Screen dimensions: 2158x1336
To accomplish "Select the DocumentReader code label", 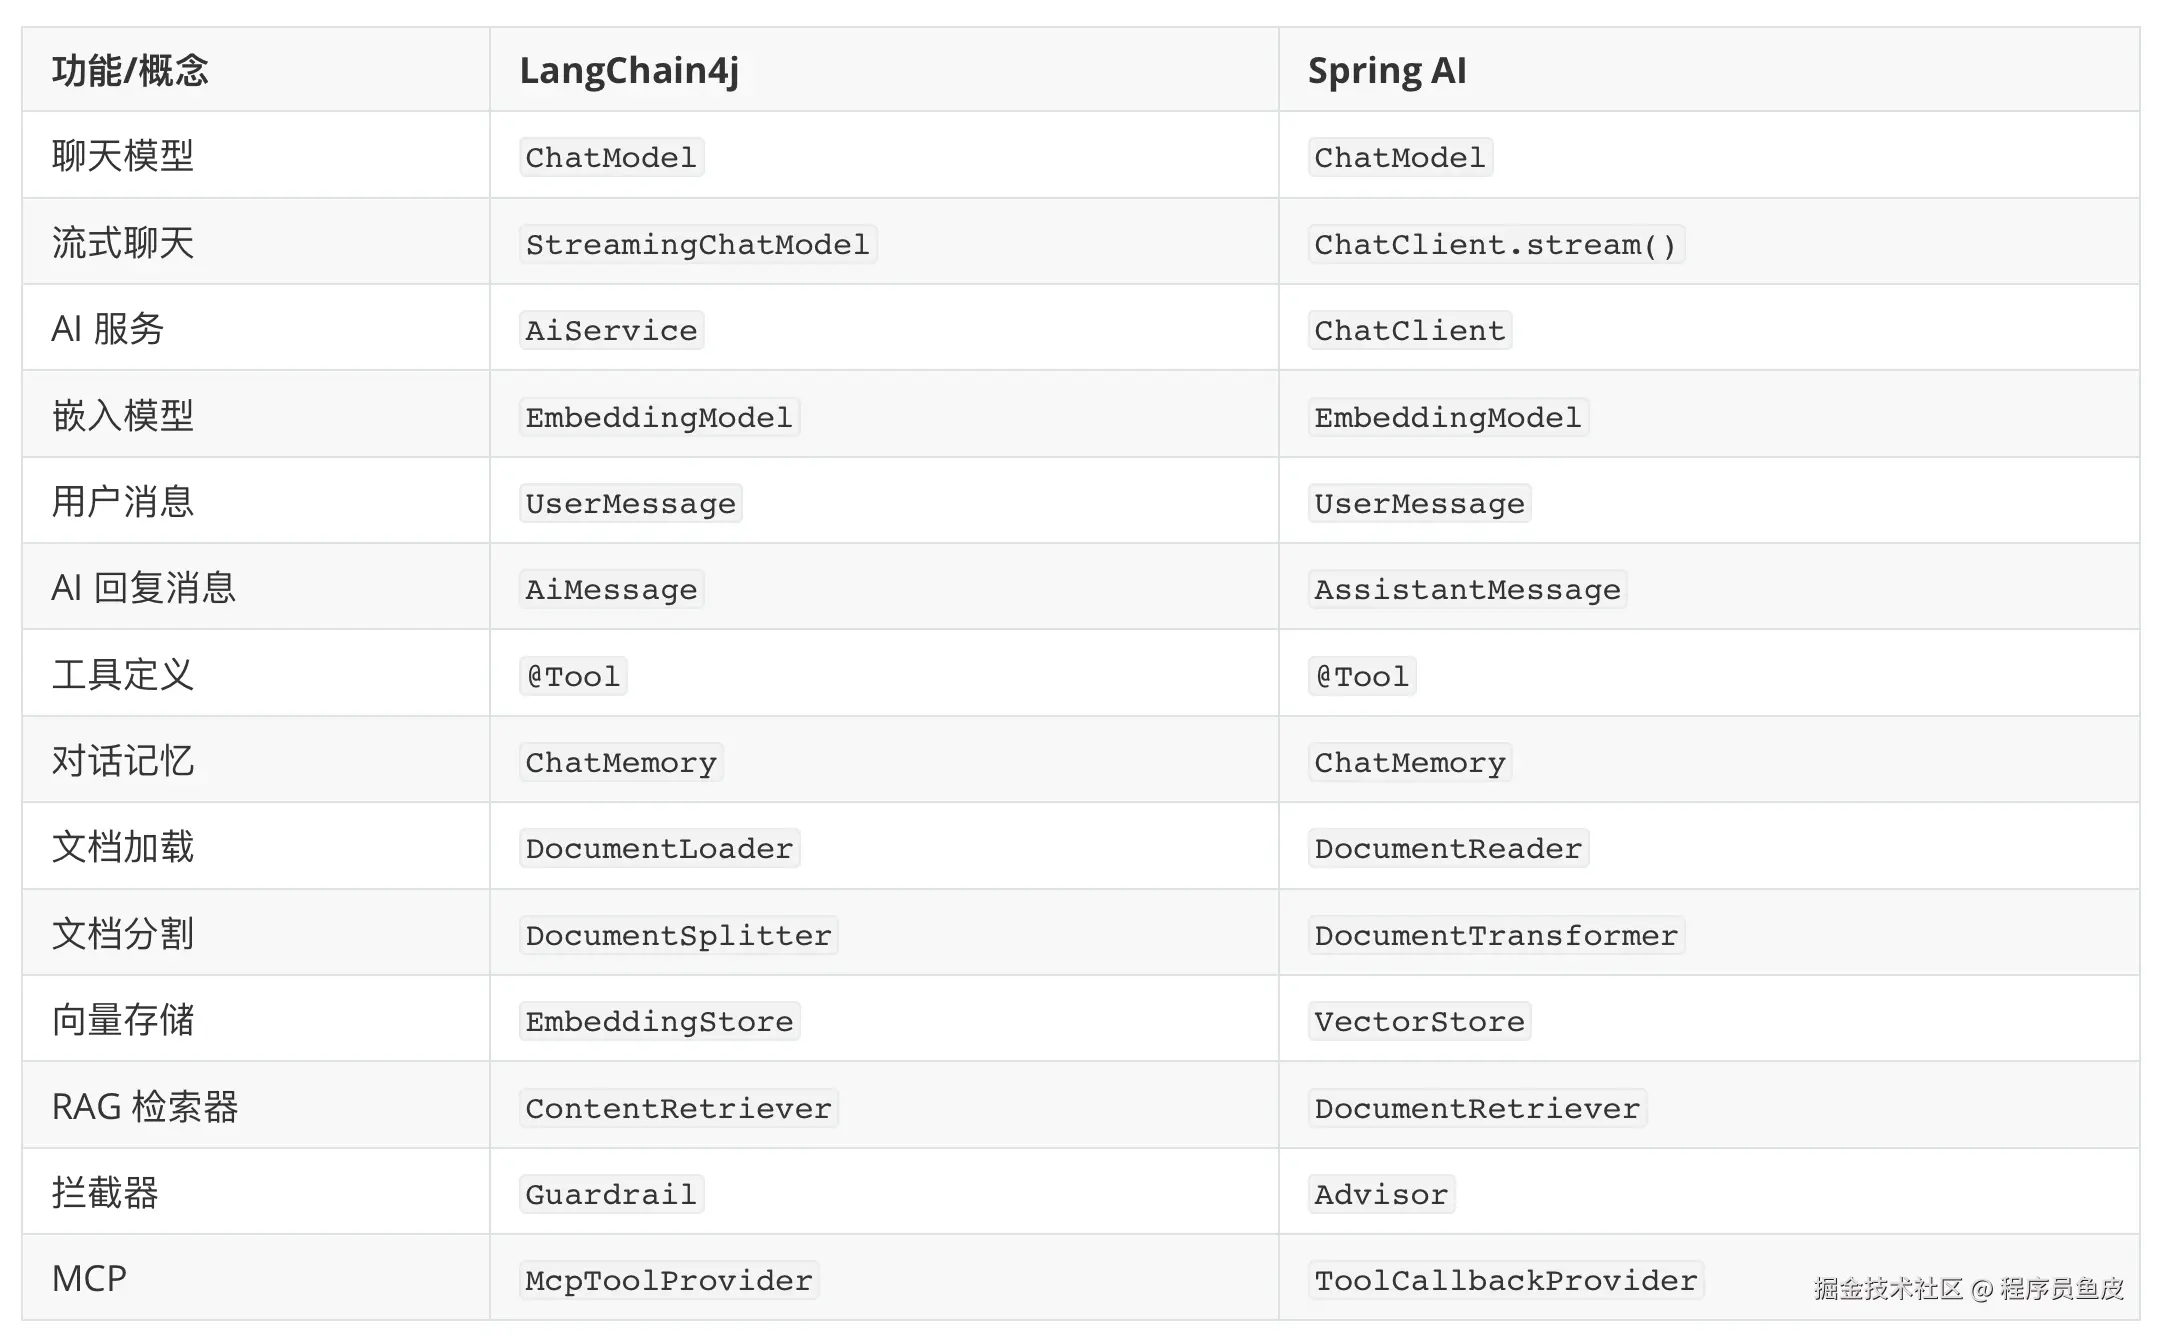I will click(1448, 849).
